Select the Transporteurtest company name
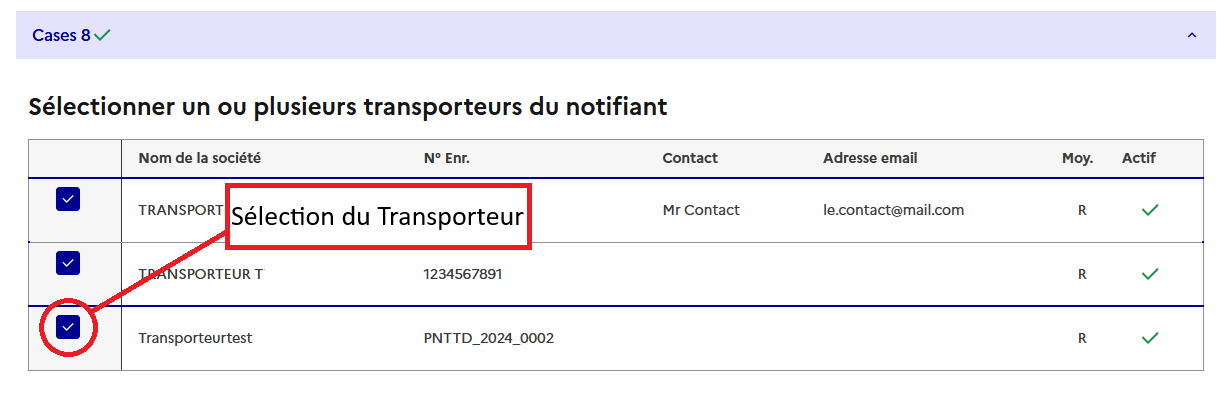 point(195,338)
